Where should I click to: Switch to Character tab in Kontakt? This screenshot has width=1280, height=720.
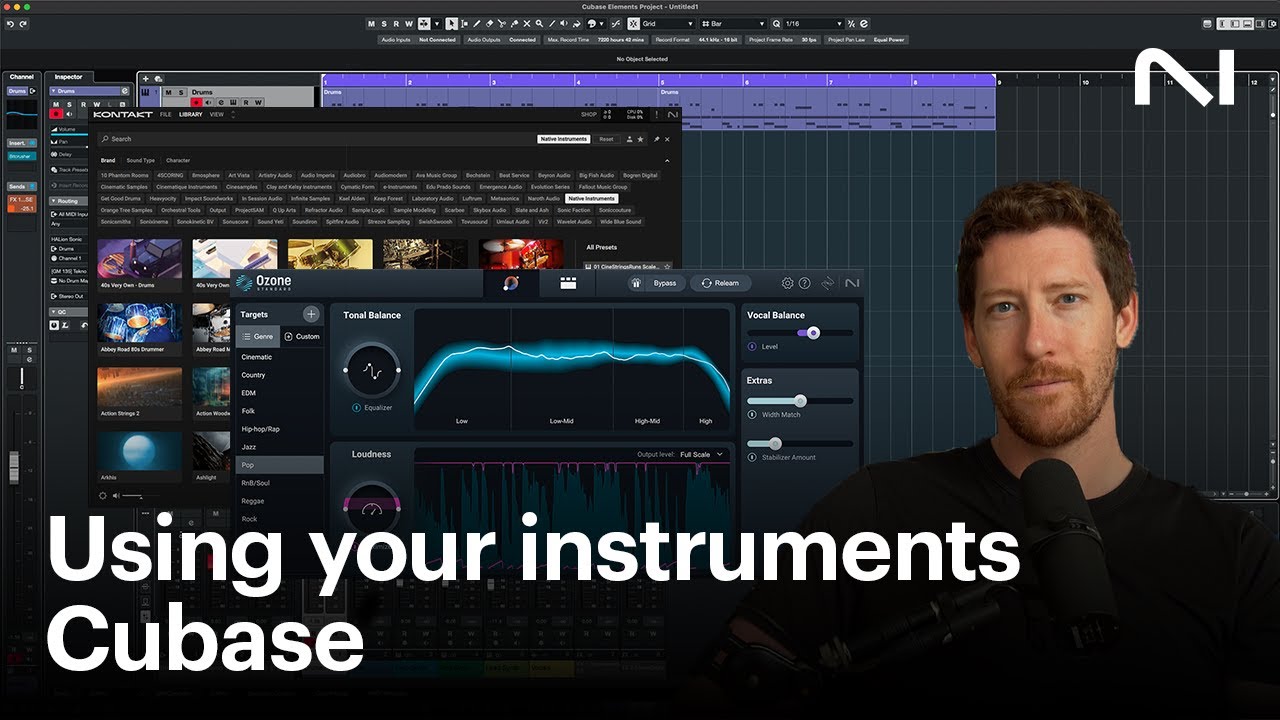(x=178, y=160)
